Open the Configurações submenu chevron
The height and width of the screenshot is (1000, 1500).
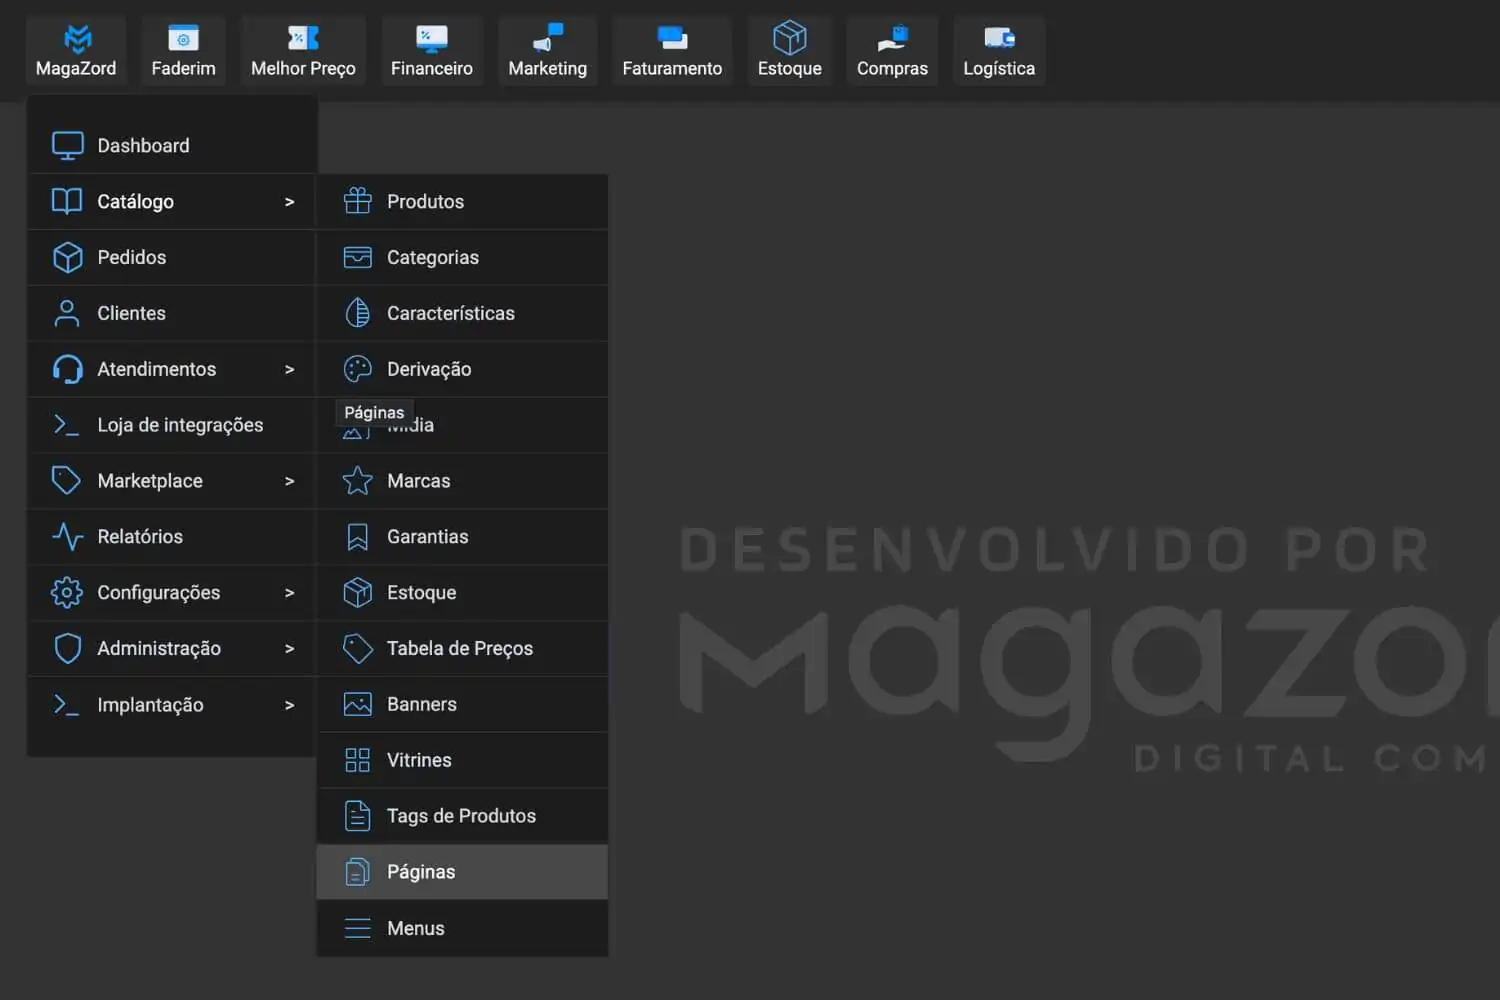pyautogui.click(x=290, y=592)
